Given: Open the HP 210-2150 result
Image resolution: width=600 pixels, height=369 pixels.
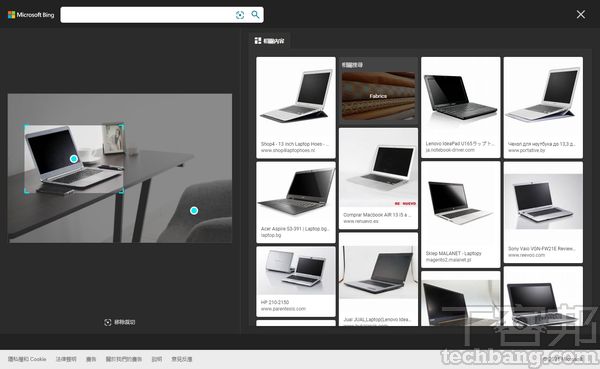Looking at the screenshot, I should click(296, 281).
